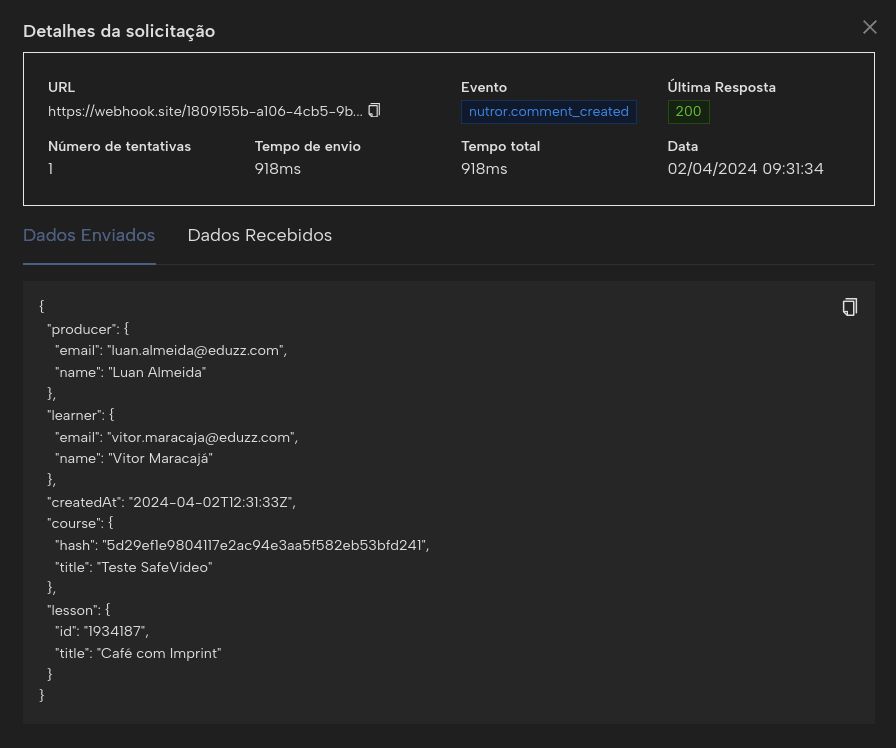Click the Tempo total label
The width and height of the screenshot is (896, 748).
(501, 146)
